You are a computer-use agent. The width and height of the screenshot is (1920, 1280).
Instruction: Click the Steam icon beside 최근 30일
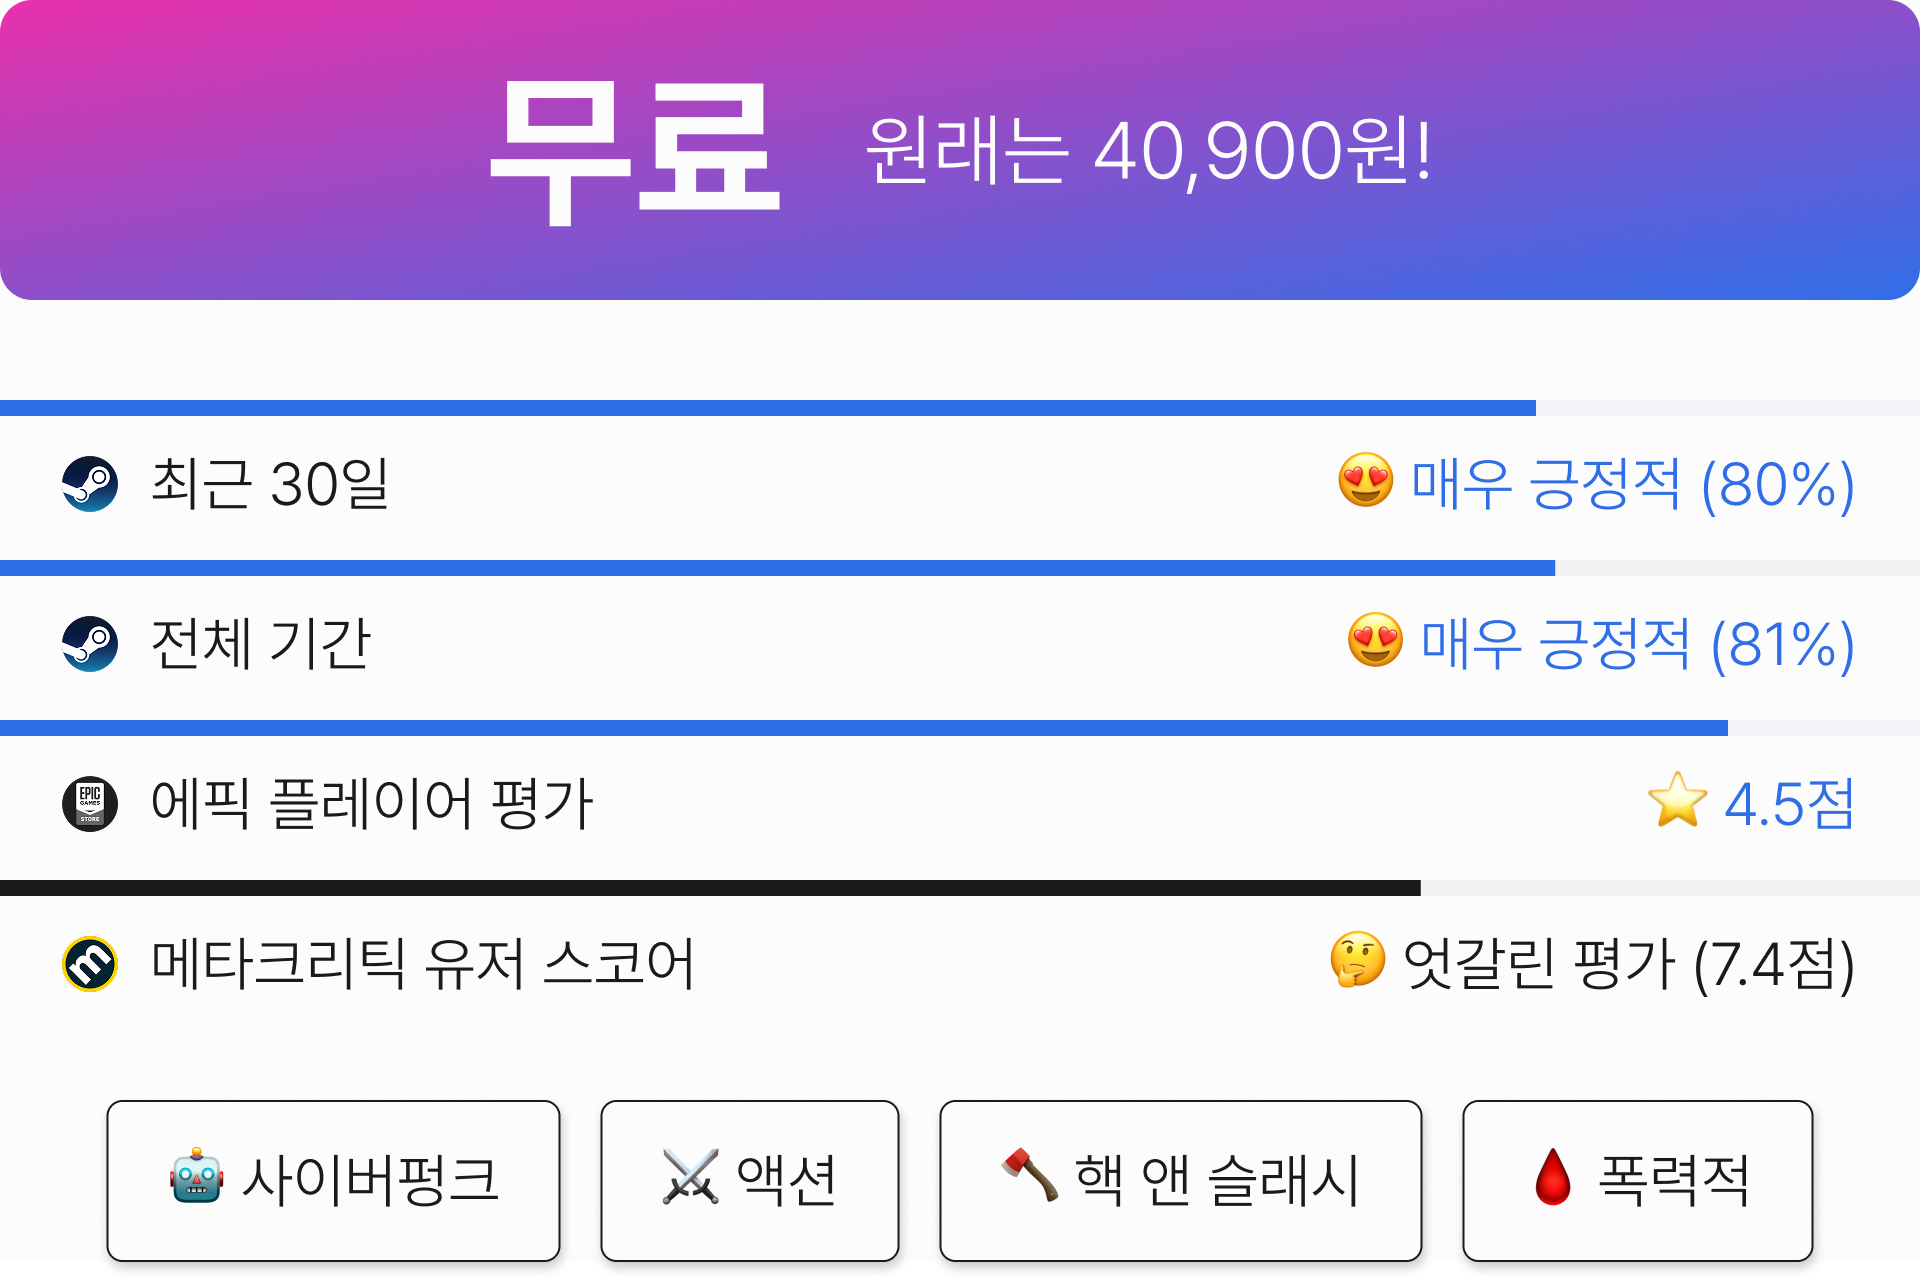pyautogui.click(x=90, y=484)
